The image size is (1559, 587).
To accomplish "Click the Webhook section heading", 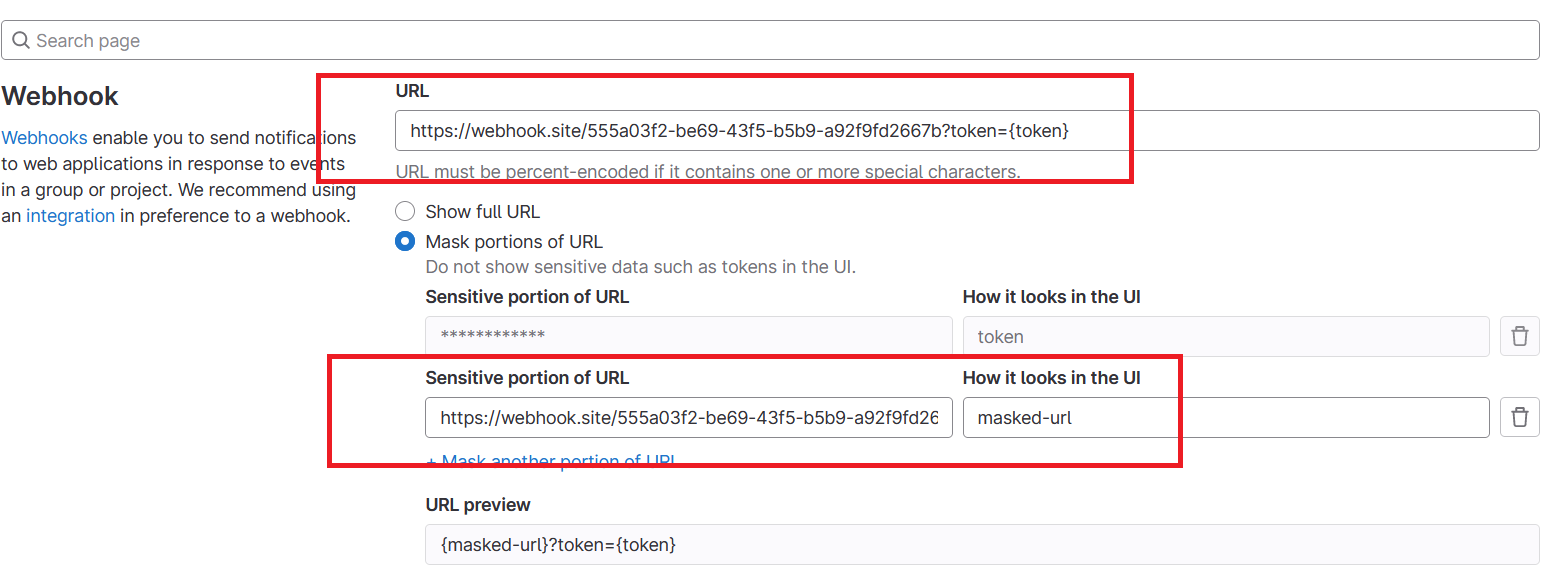I will 60,97.
